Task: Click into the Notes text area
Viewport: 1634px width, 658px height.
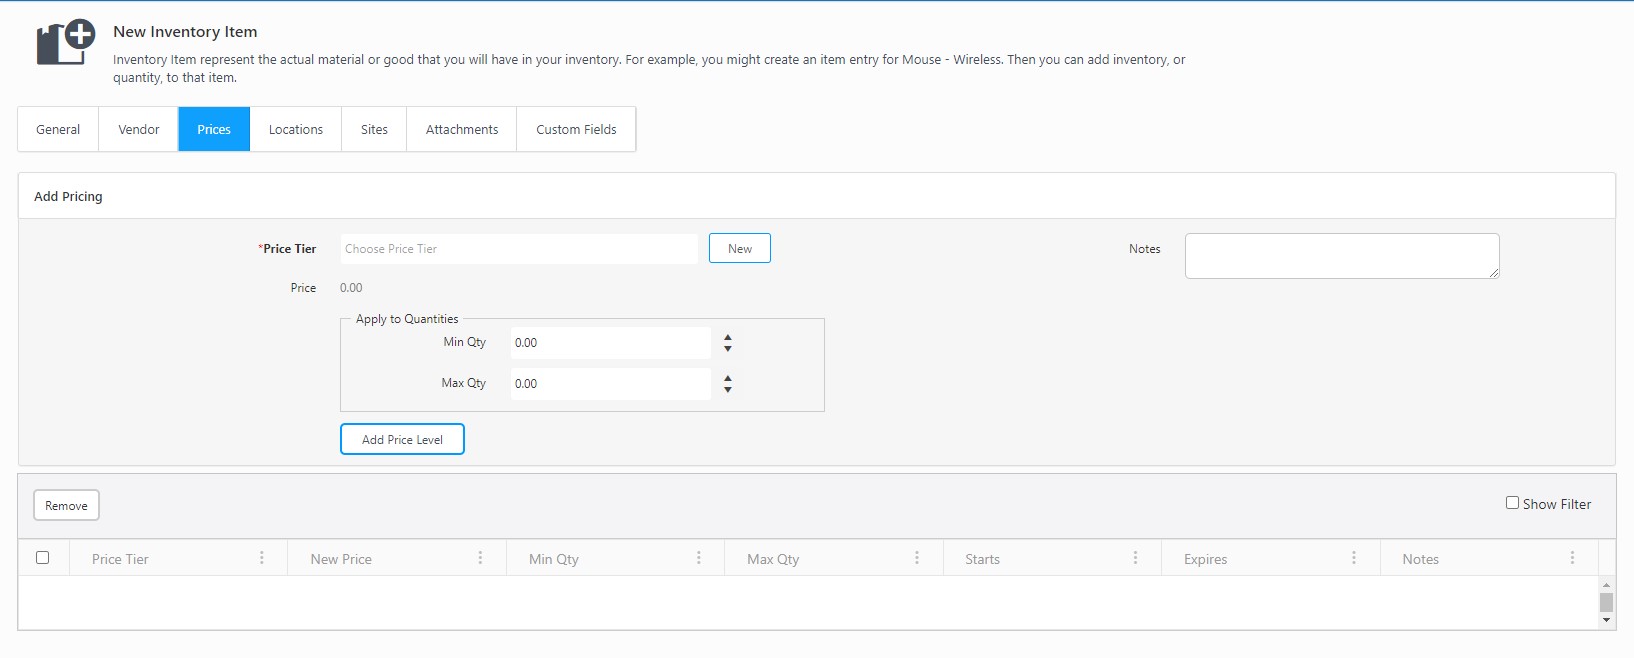Action: pyautogui.click(x=1341, y=256)
